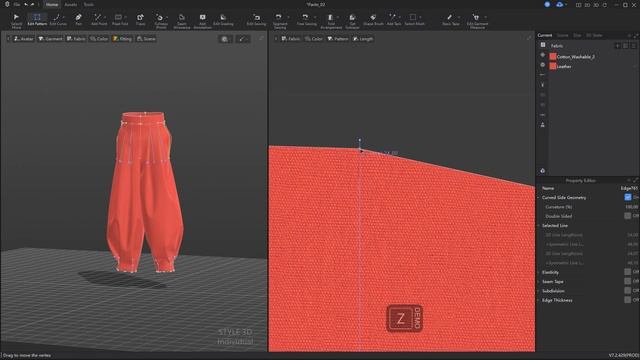Activate the Cut Sidewise tool
The width and height of the screenshot is (640, 360).
352,20
